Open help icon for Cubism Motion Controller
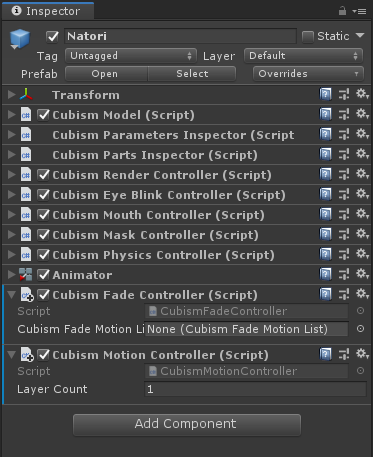Viewport: 373px width, 457px height. click(x=325, y=354)
